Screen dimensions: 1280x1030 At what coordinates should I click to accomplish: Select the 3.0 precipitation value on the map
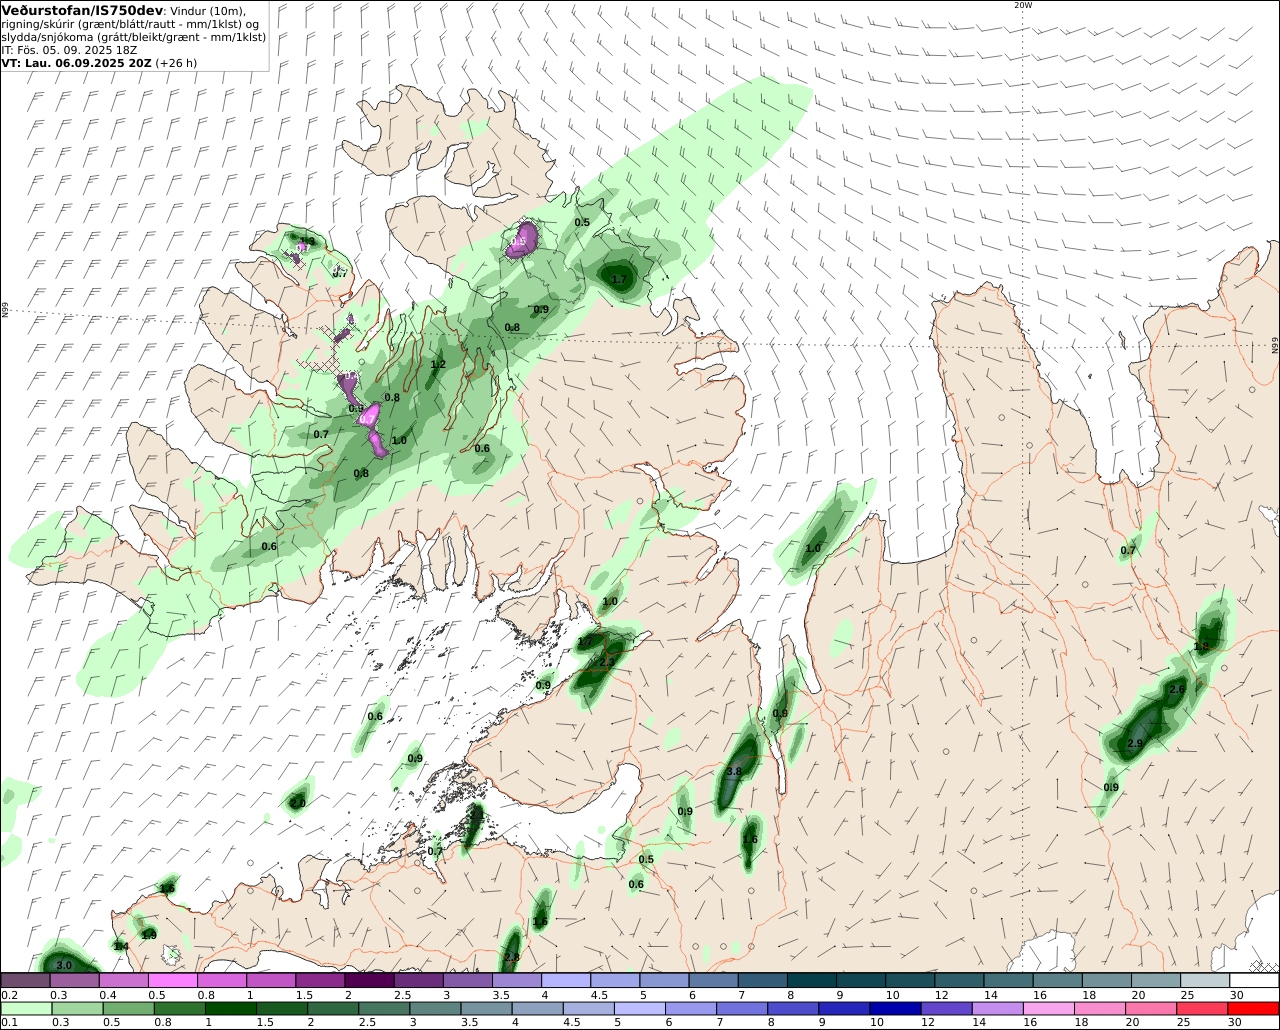(x=64, y=965)
